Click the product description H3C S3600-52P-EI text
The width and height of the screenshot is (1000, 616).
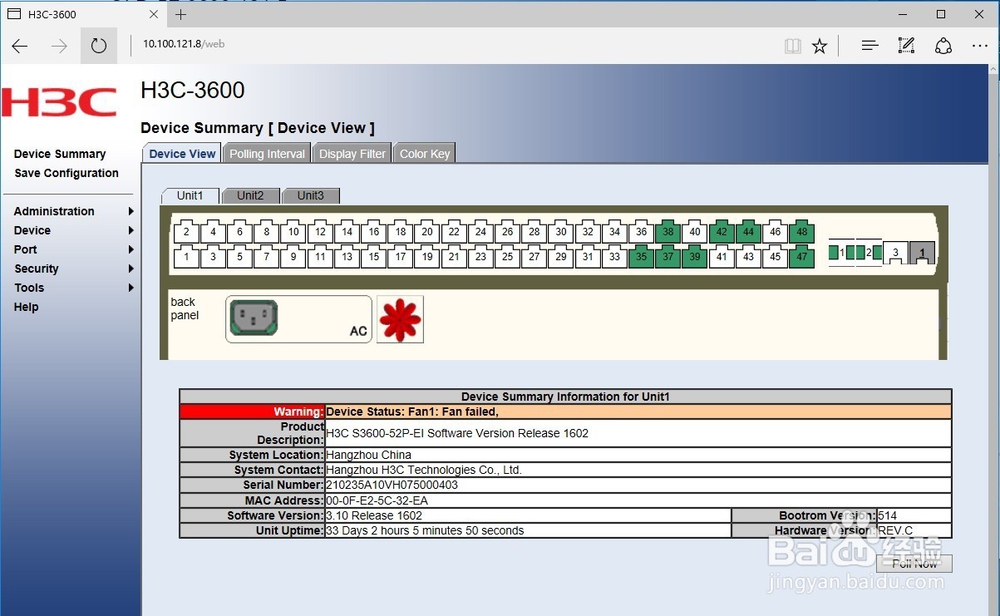[x=457, y=433]
